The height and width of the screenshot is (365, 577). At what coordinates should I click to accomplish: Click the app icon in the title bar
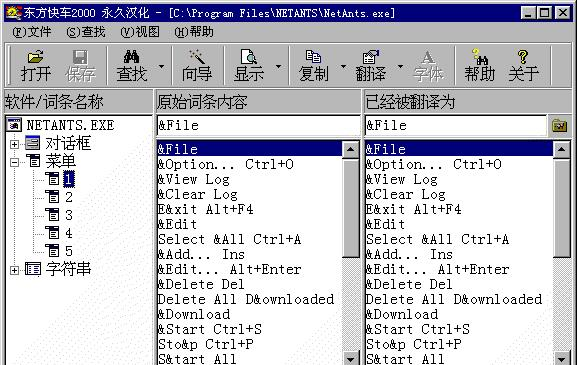click(13, 13)
